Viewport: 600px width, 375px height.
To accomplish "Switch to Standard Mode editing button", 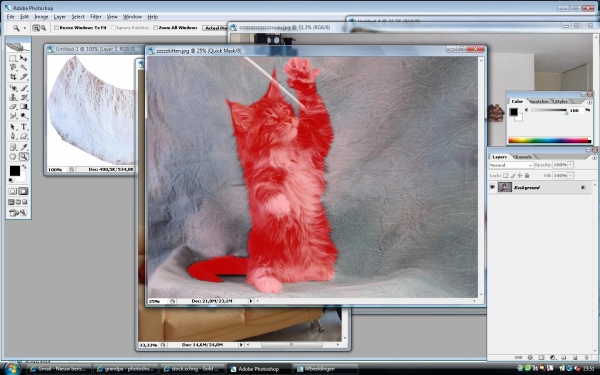I will 13,191.
